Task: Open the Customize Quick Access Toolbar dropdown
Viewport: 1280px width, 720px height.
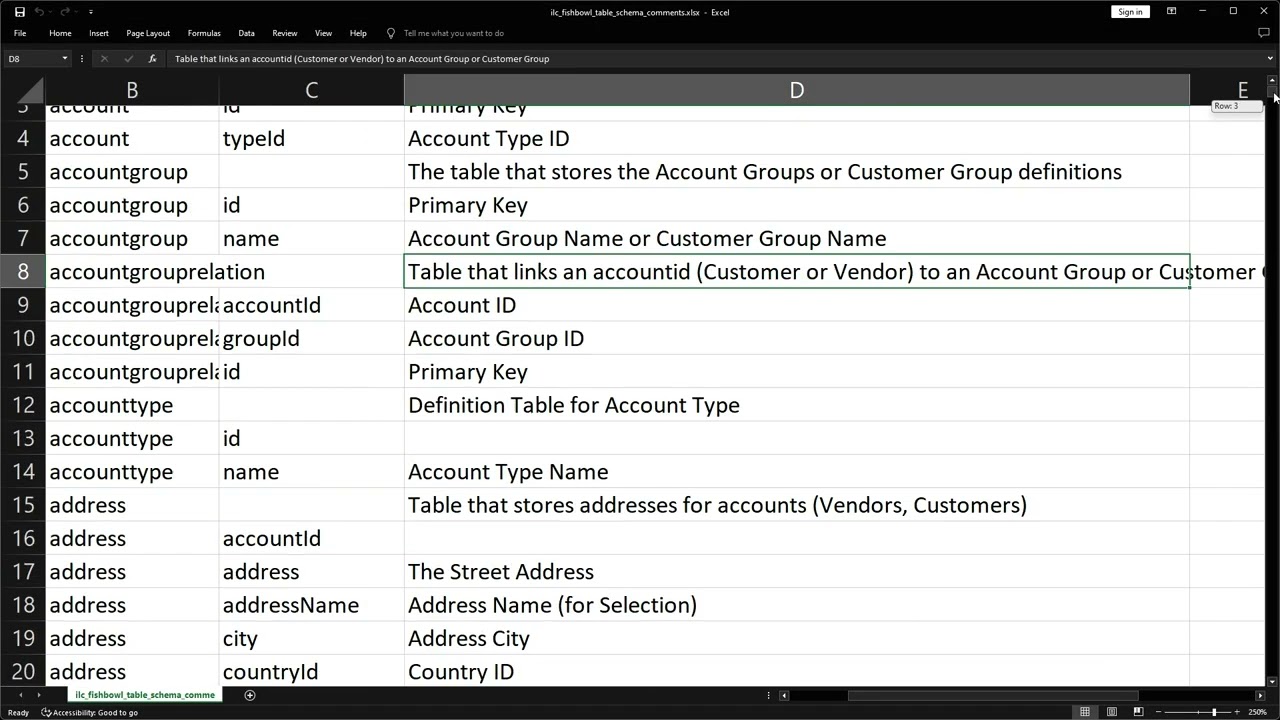Action: pyautogui.click(x=91, y=12)
